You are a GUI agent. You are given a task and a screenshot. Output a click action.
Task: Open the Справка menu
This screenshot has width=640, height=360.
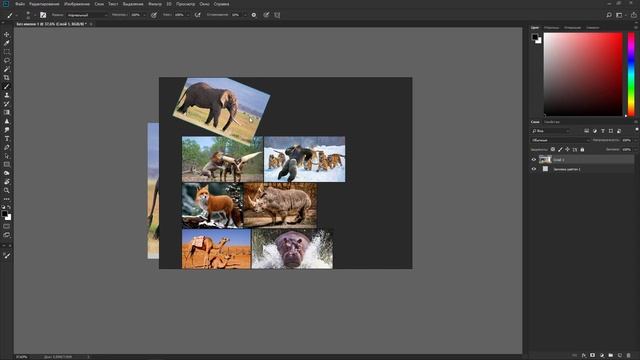pos(222,4)
